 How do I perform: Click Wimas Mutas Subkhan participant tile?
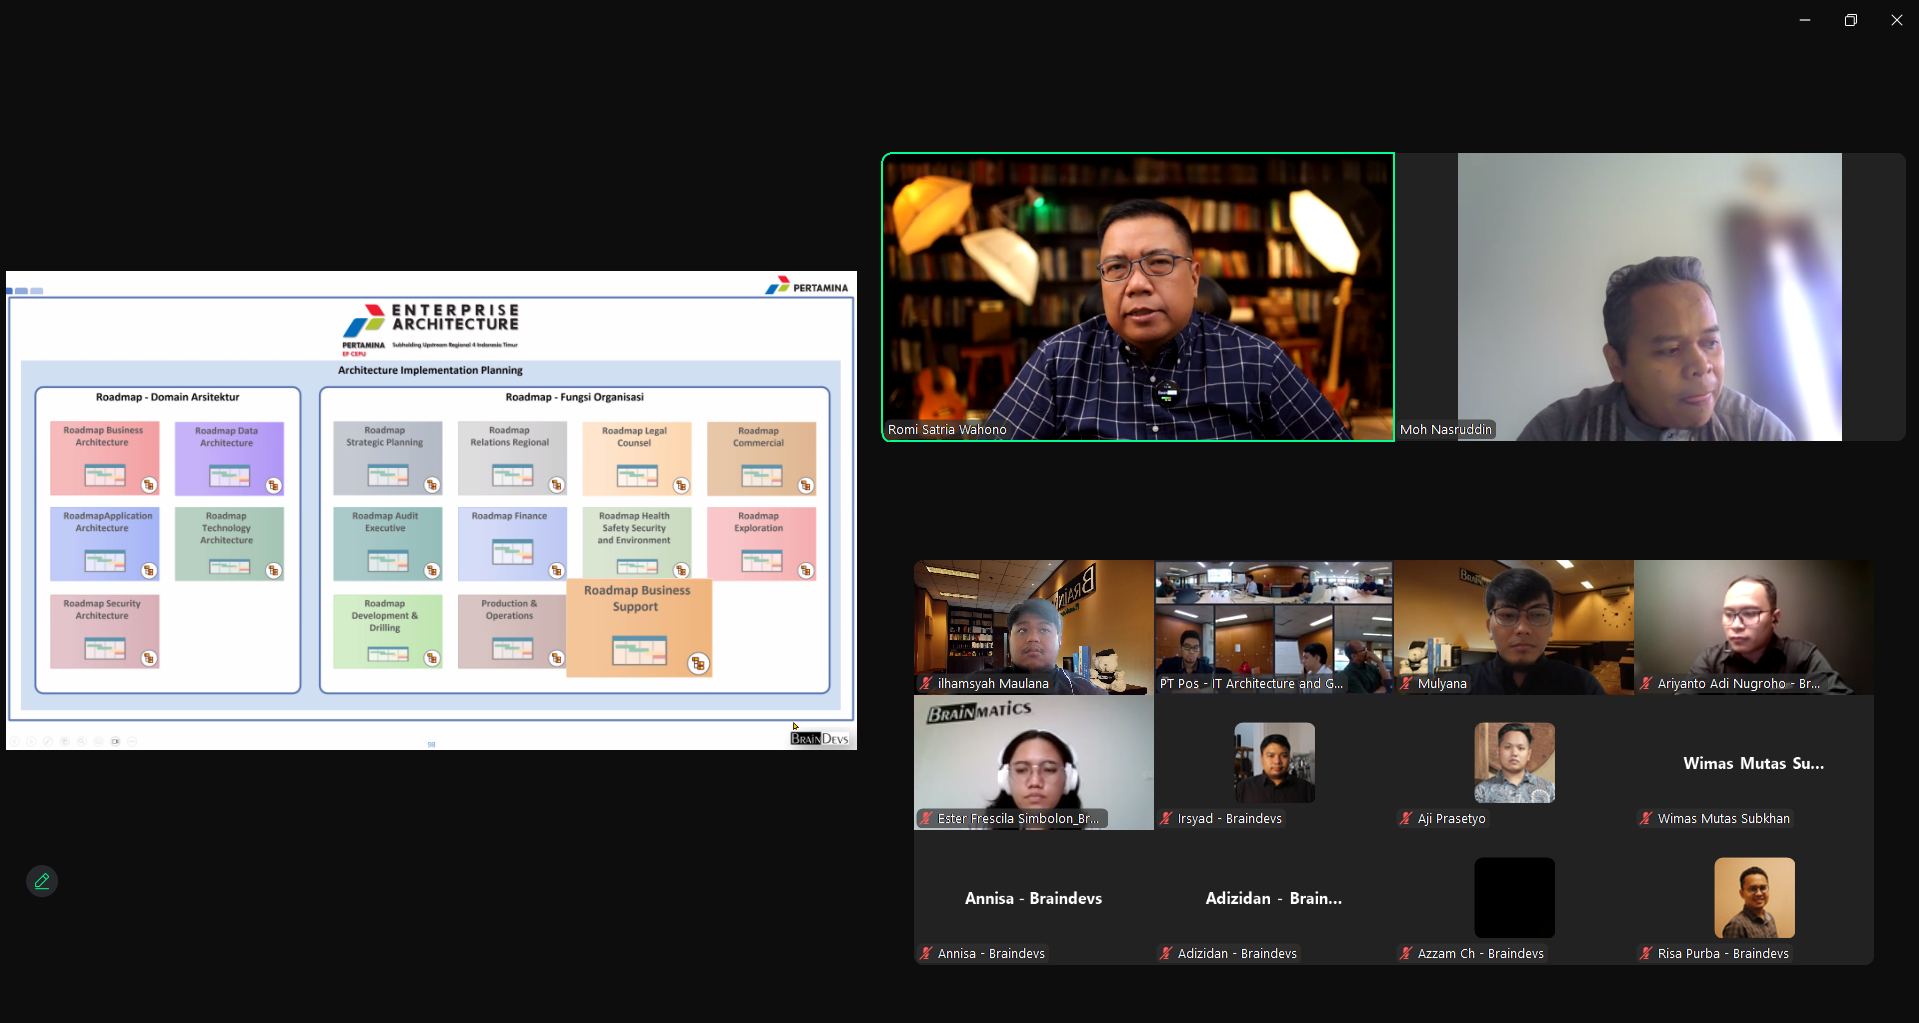tap(1753, 764)
